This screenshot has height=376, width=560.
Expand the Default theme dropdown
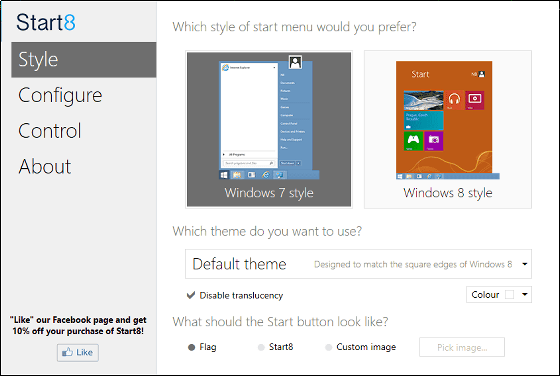click(358, 264)
